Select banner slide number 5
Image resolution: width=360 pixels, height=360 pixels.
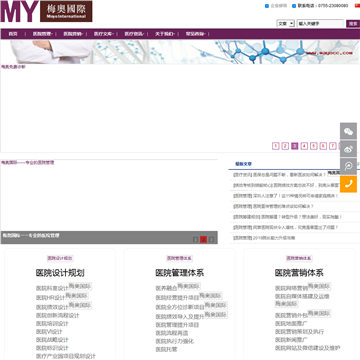(314, 146)
